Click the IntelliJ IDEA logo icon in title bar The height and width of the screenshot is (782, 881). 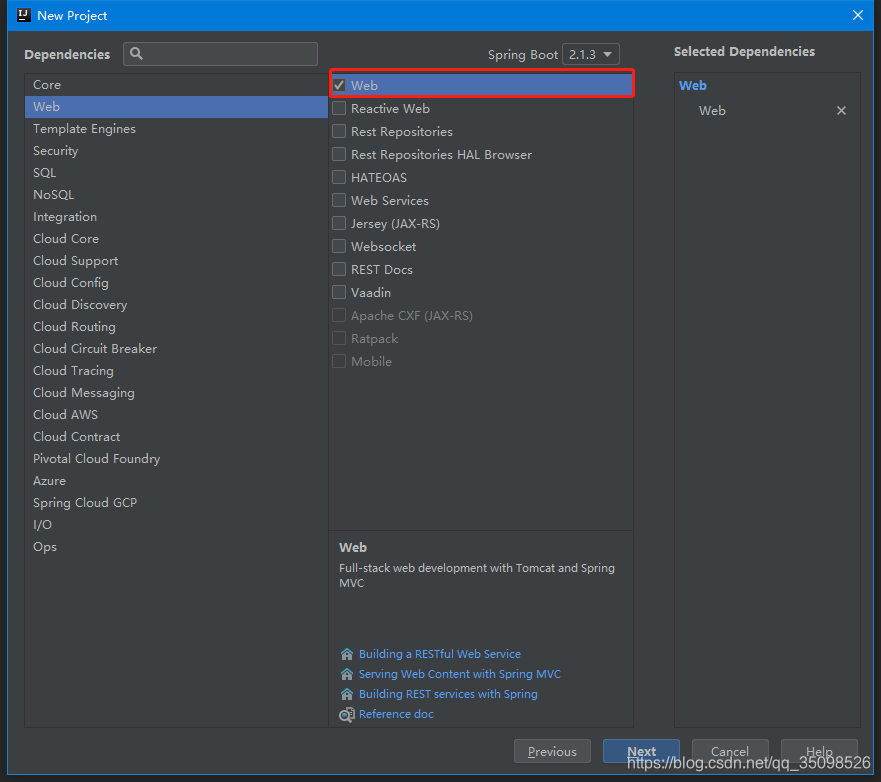[24, 15]
